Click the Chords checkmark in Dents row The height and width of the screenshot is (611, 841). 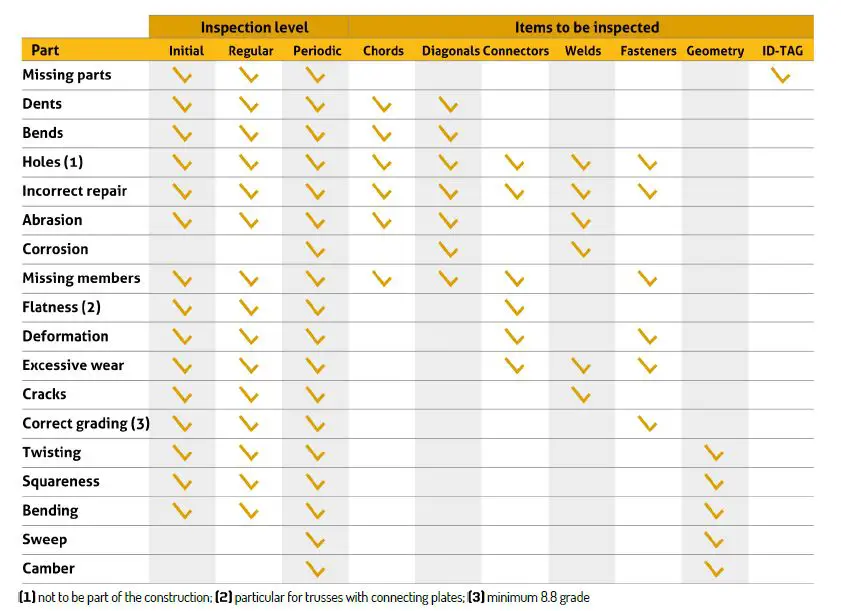[382, 104]
